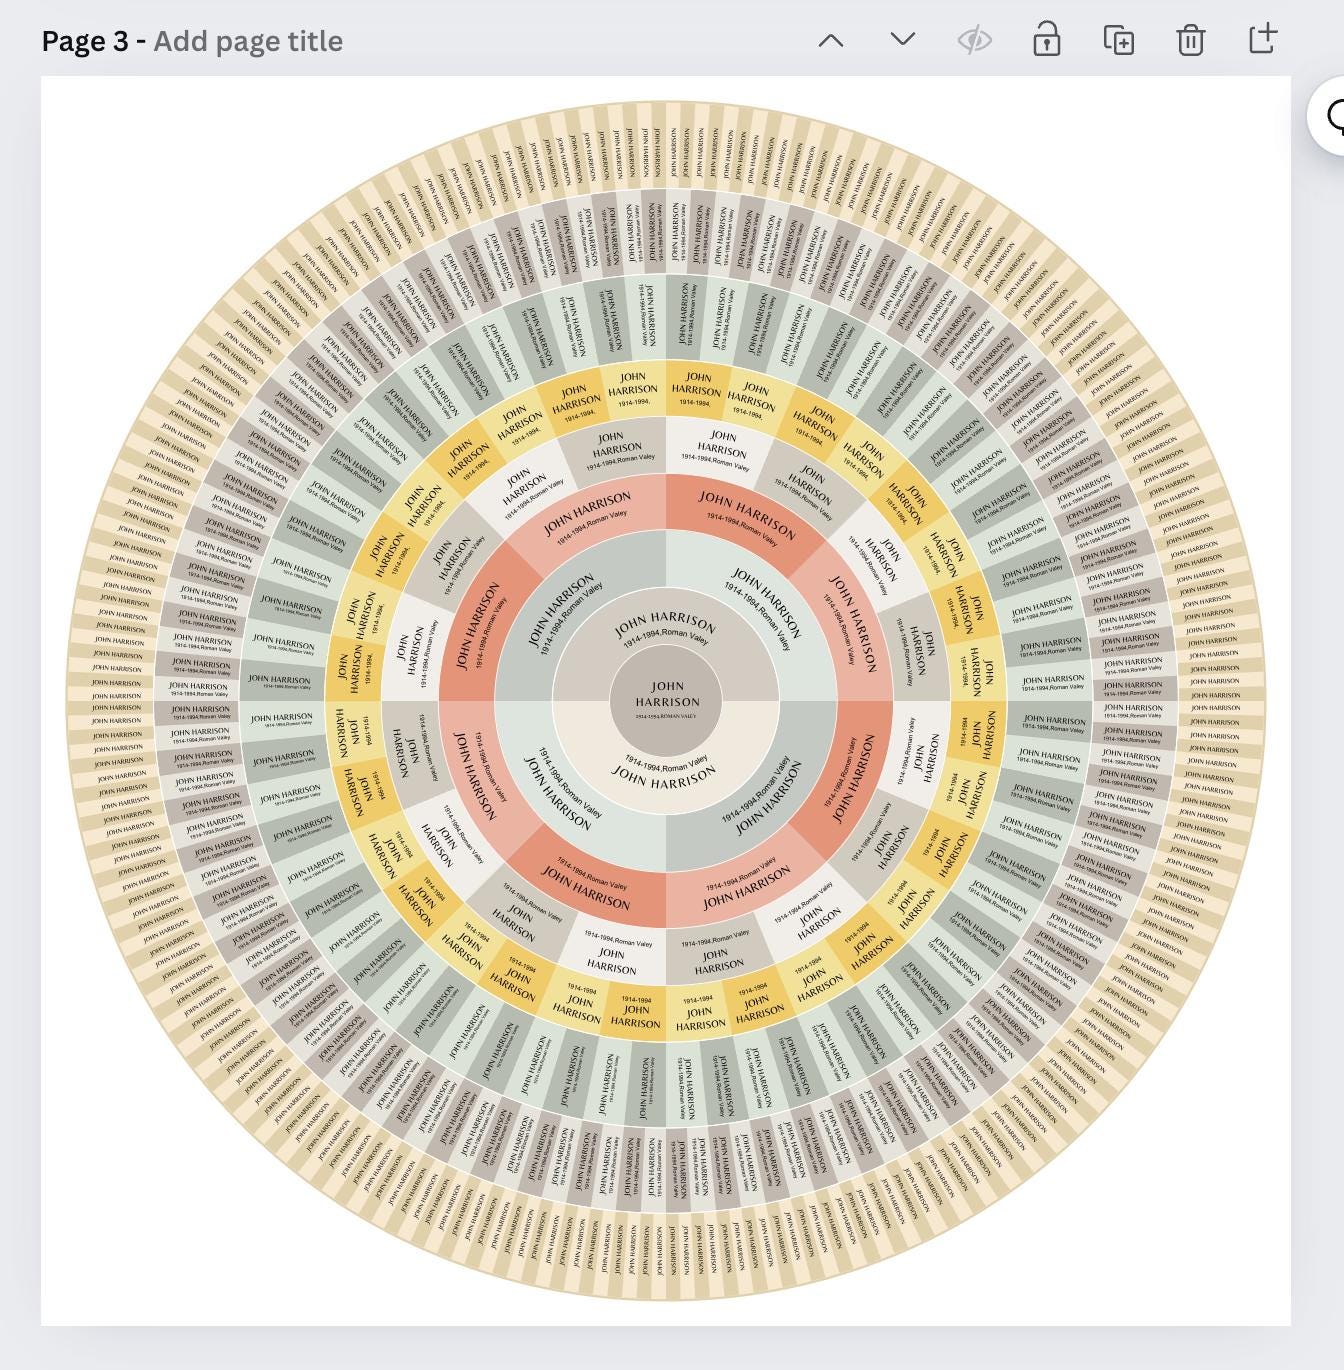The height and width of the screenshot is (1370, 1344).
Task: Toggle hide page eye icon
Action: [x=974, y=41]
